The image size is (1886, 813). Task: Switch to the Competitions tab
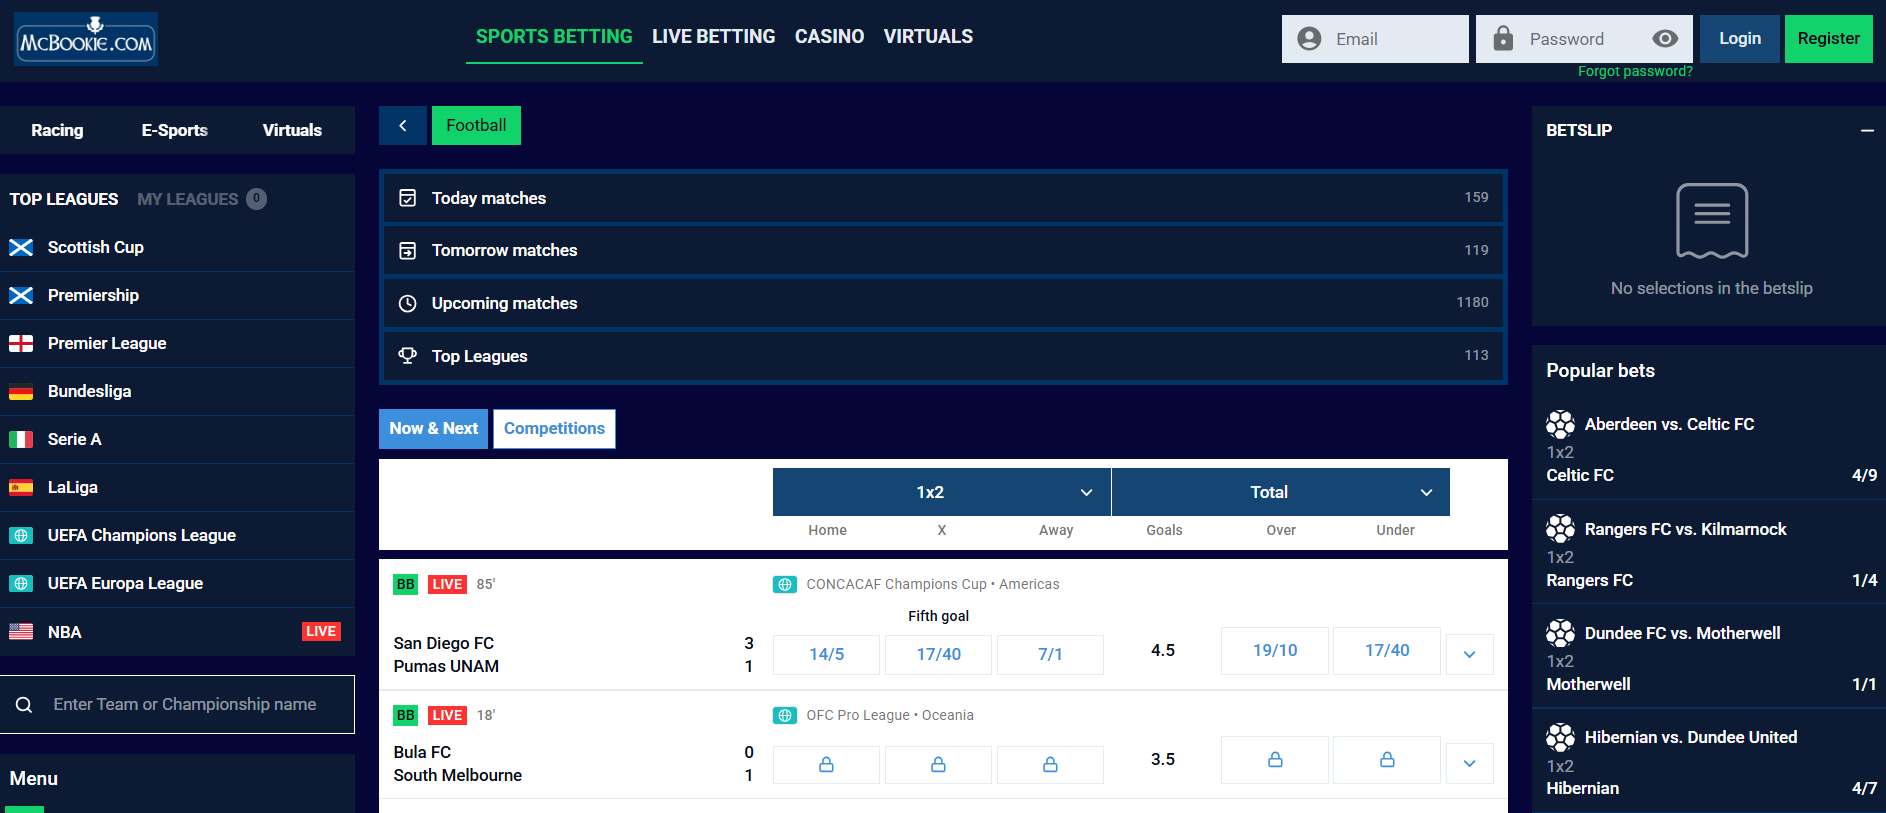point(554,429)
